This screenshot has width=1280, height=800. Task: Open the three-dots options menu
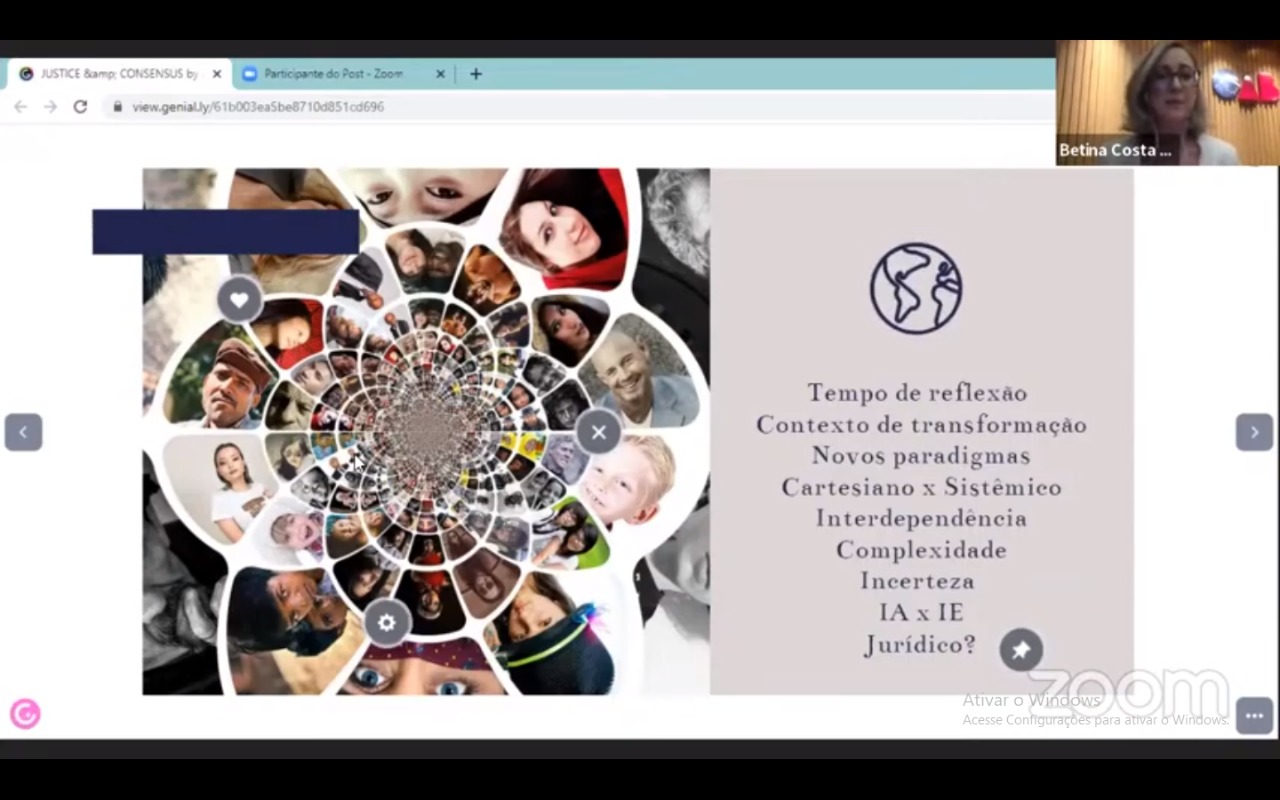coord(1254,716)
